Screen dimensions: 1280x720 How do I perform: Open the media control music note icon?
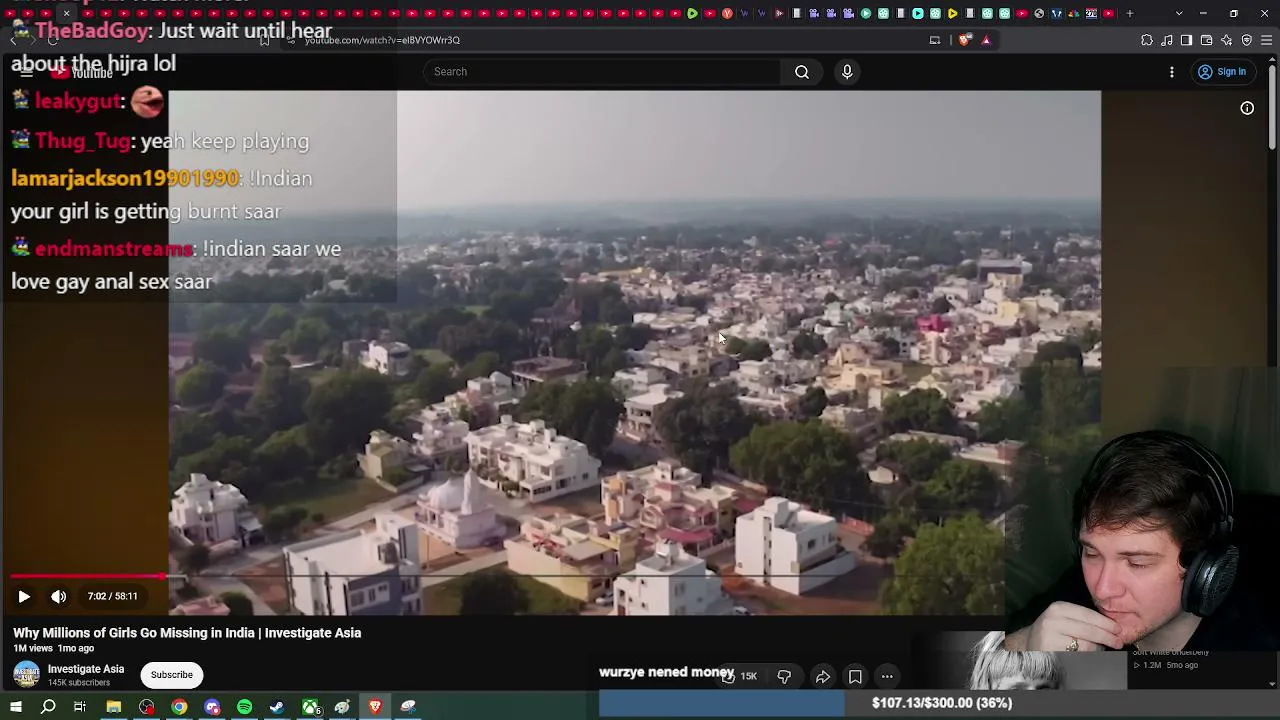click(1167, 40)
